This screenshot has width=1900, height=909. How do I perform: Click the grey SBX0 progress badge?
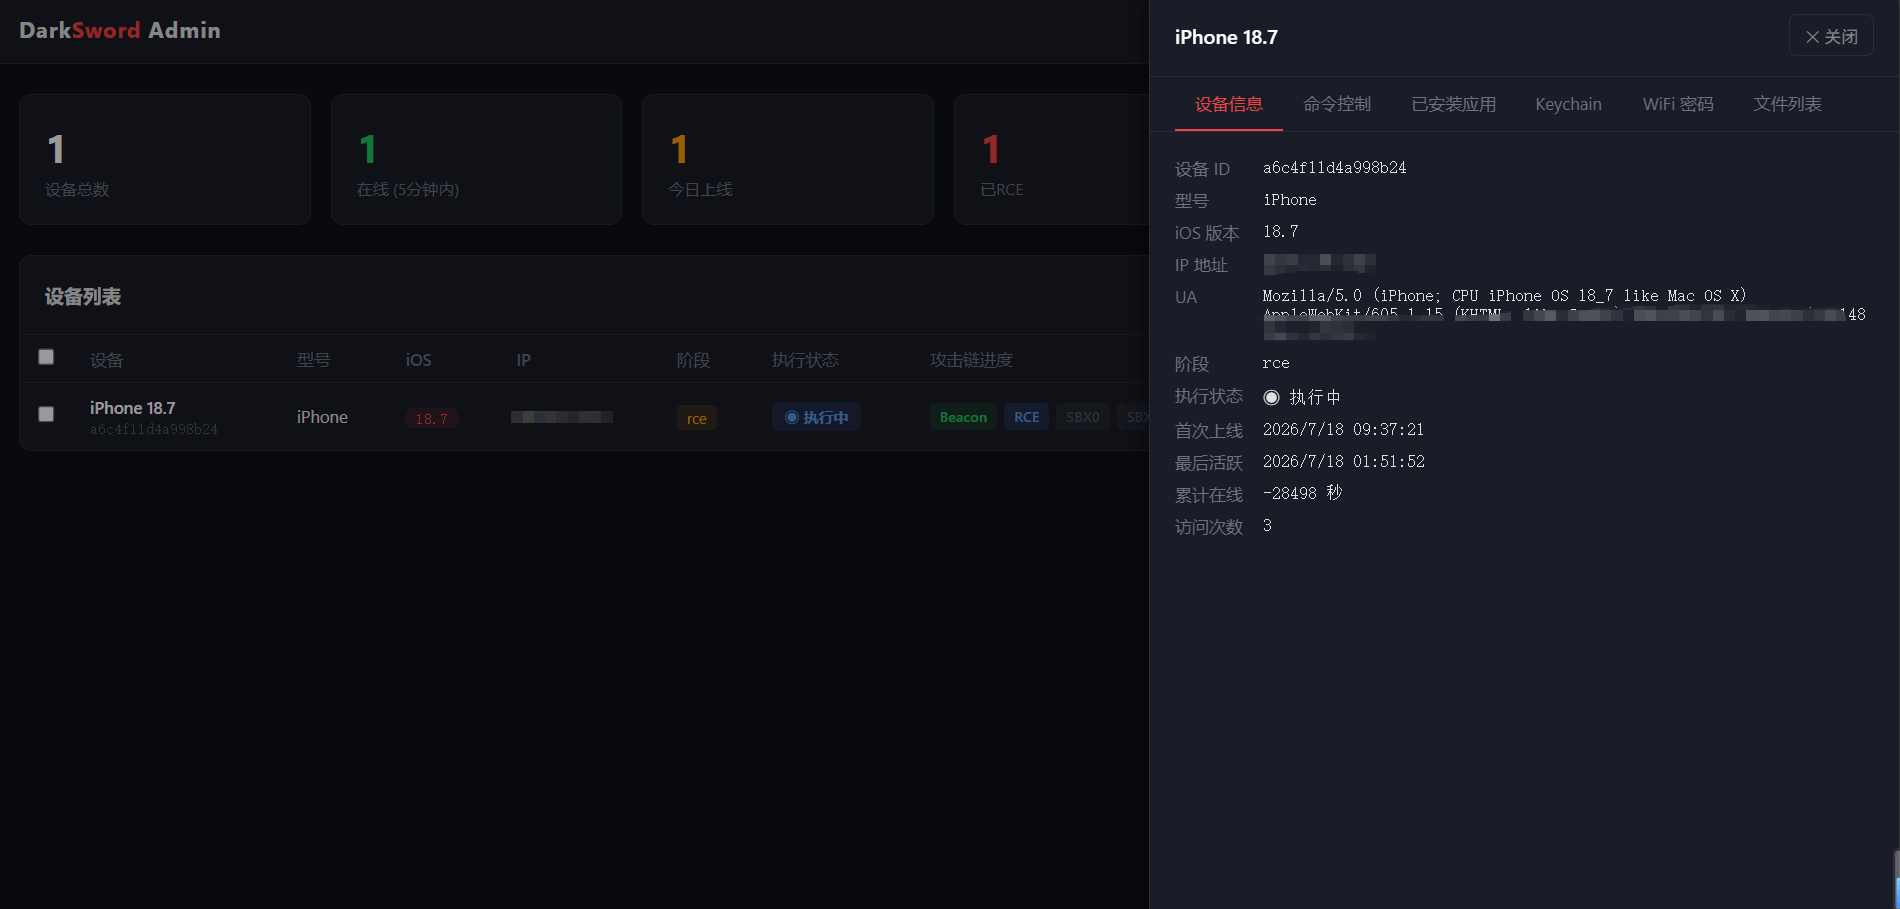(1082, 417)
